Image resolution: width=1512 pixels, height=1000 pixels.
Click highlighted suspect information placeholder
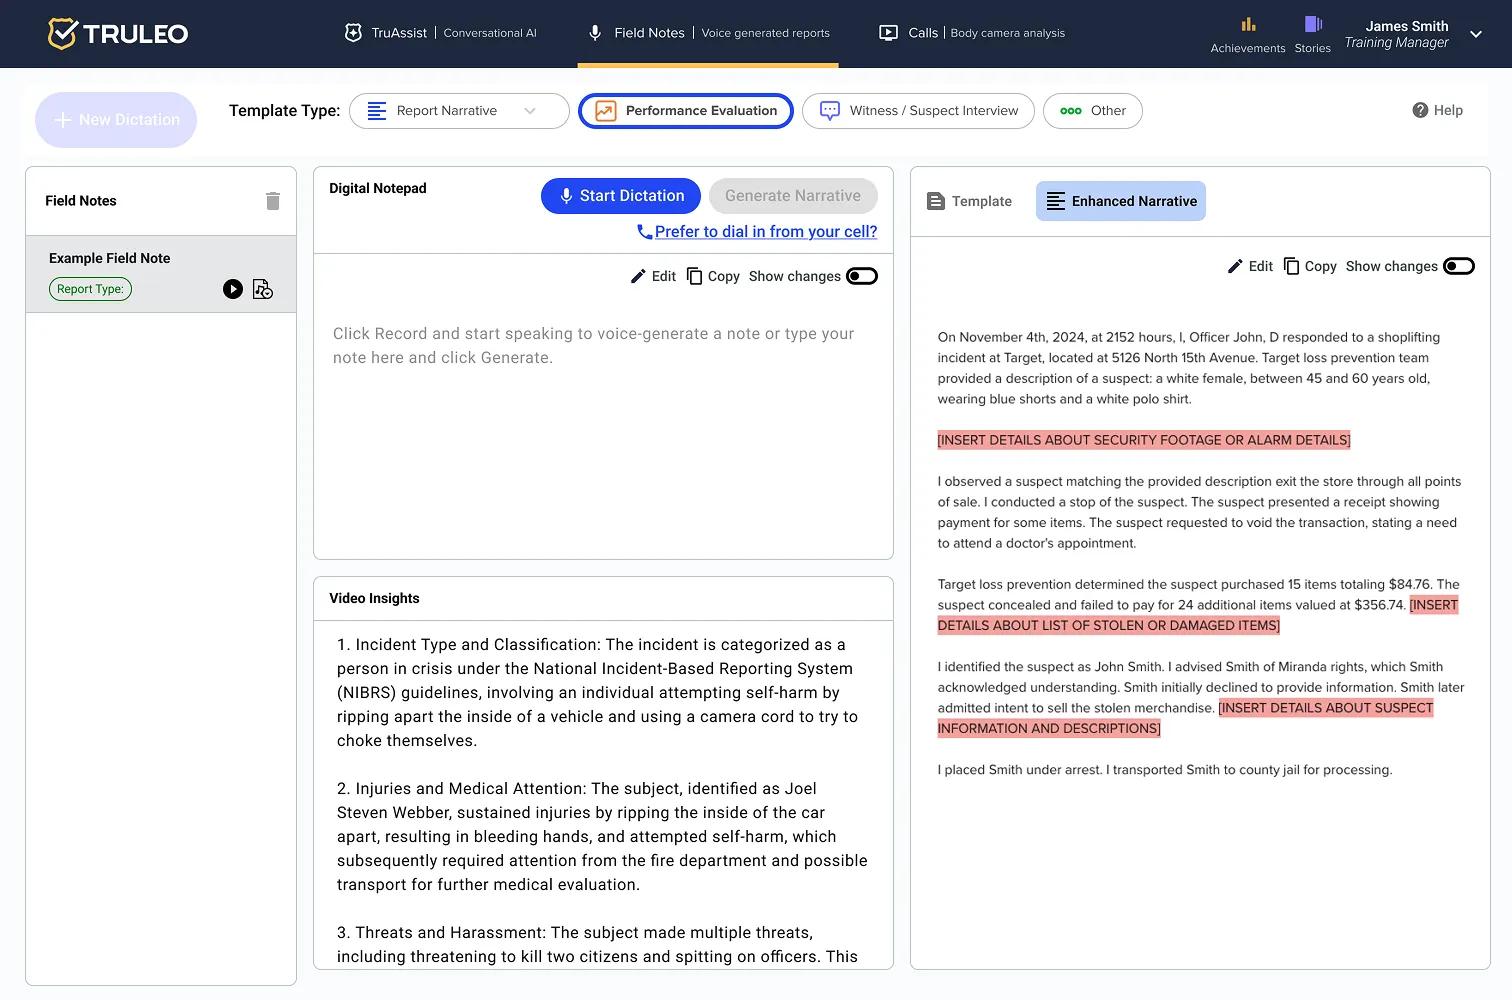(1049, 728)
